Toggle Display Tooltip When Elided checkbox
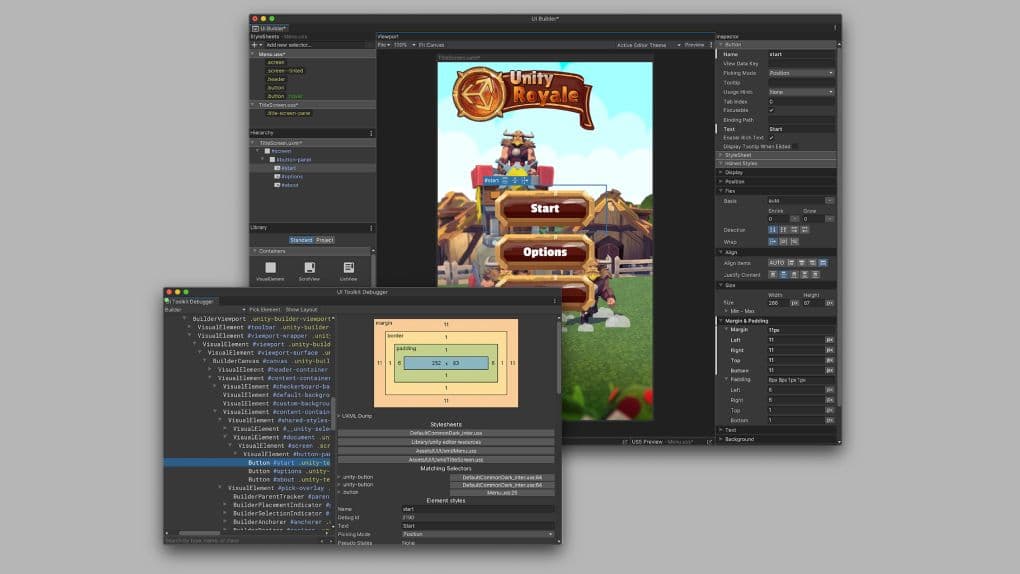 [796, 146]
